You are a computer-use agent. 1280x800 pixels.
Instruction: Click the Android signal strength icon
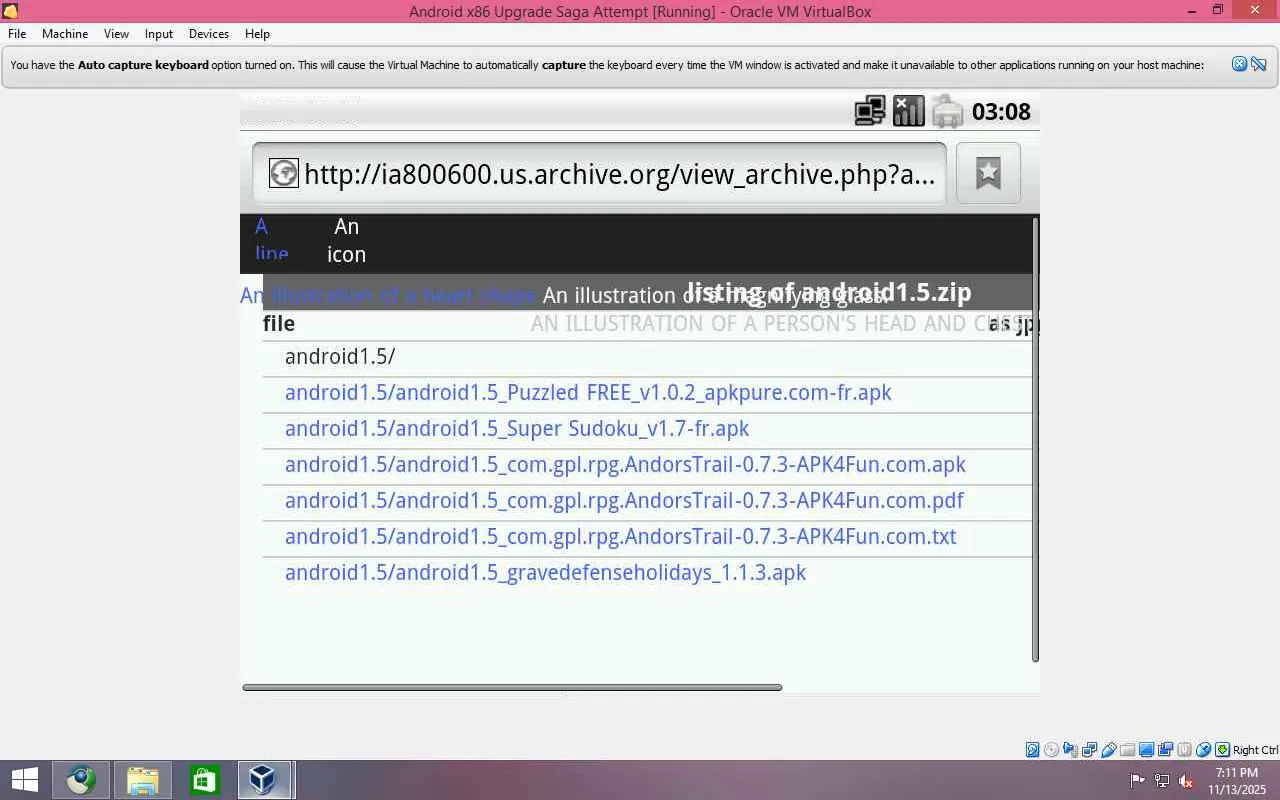pos(908,111)
